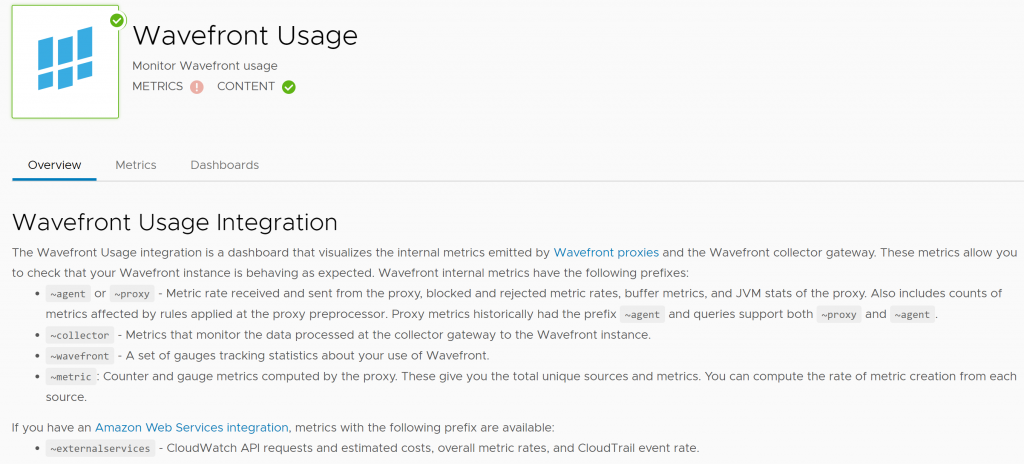Click the ~wavefront prefix code tag
Screen dimensions: 1024x464
(x=80, y=356)
